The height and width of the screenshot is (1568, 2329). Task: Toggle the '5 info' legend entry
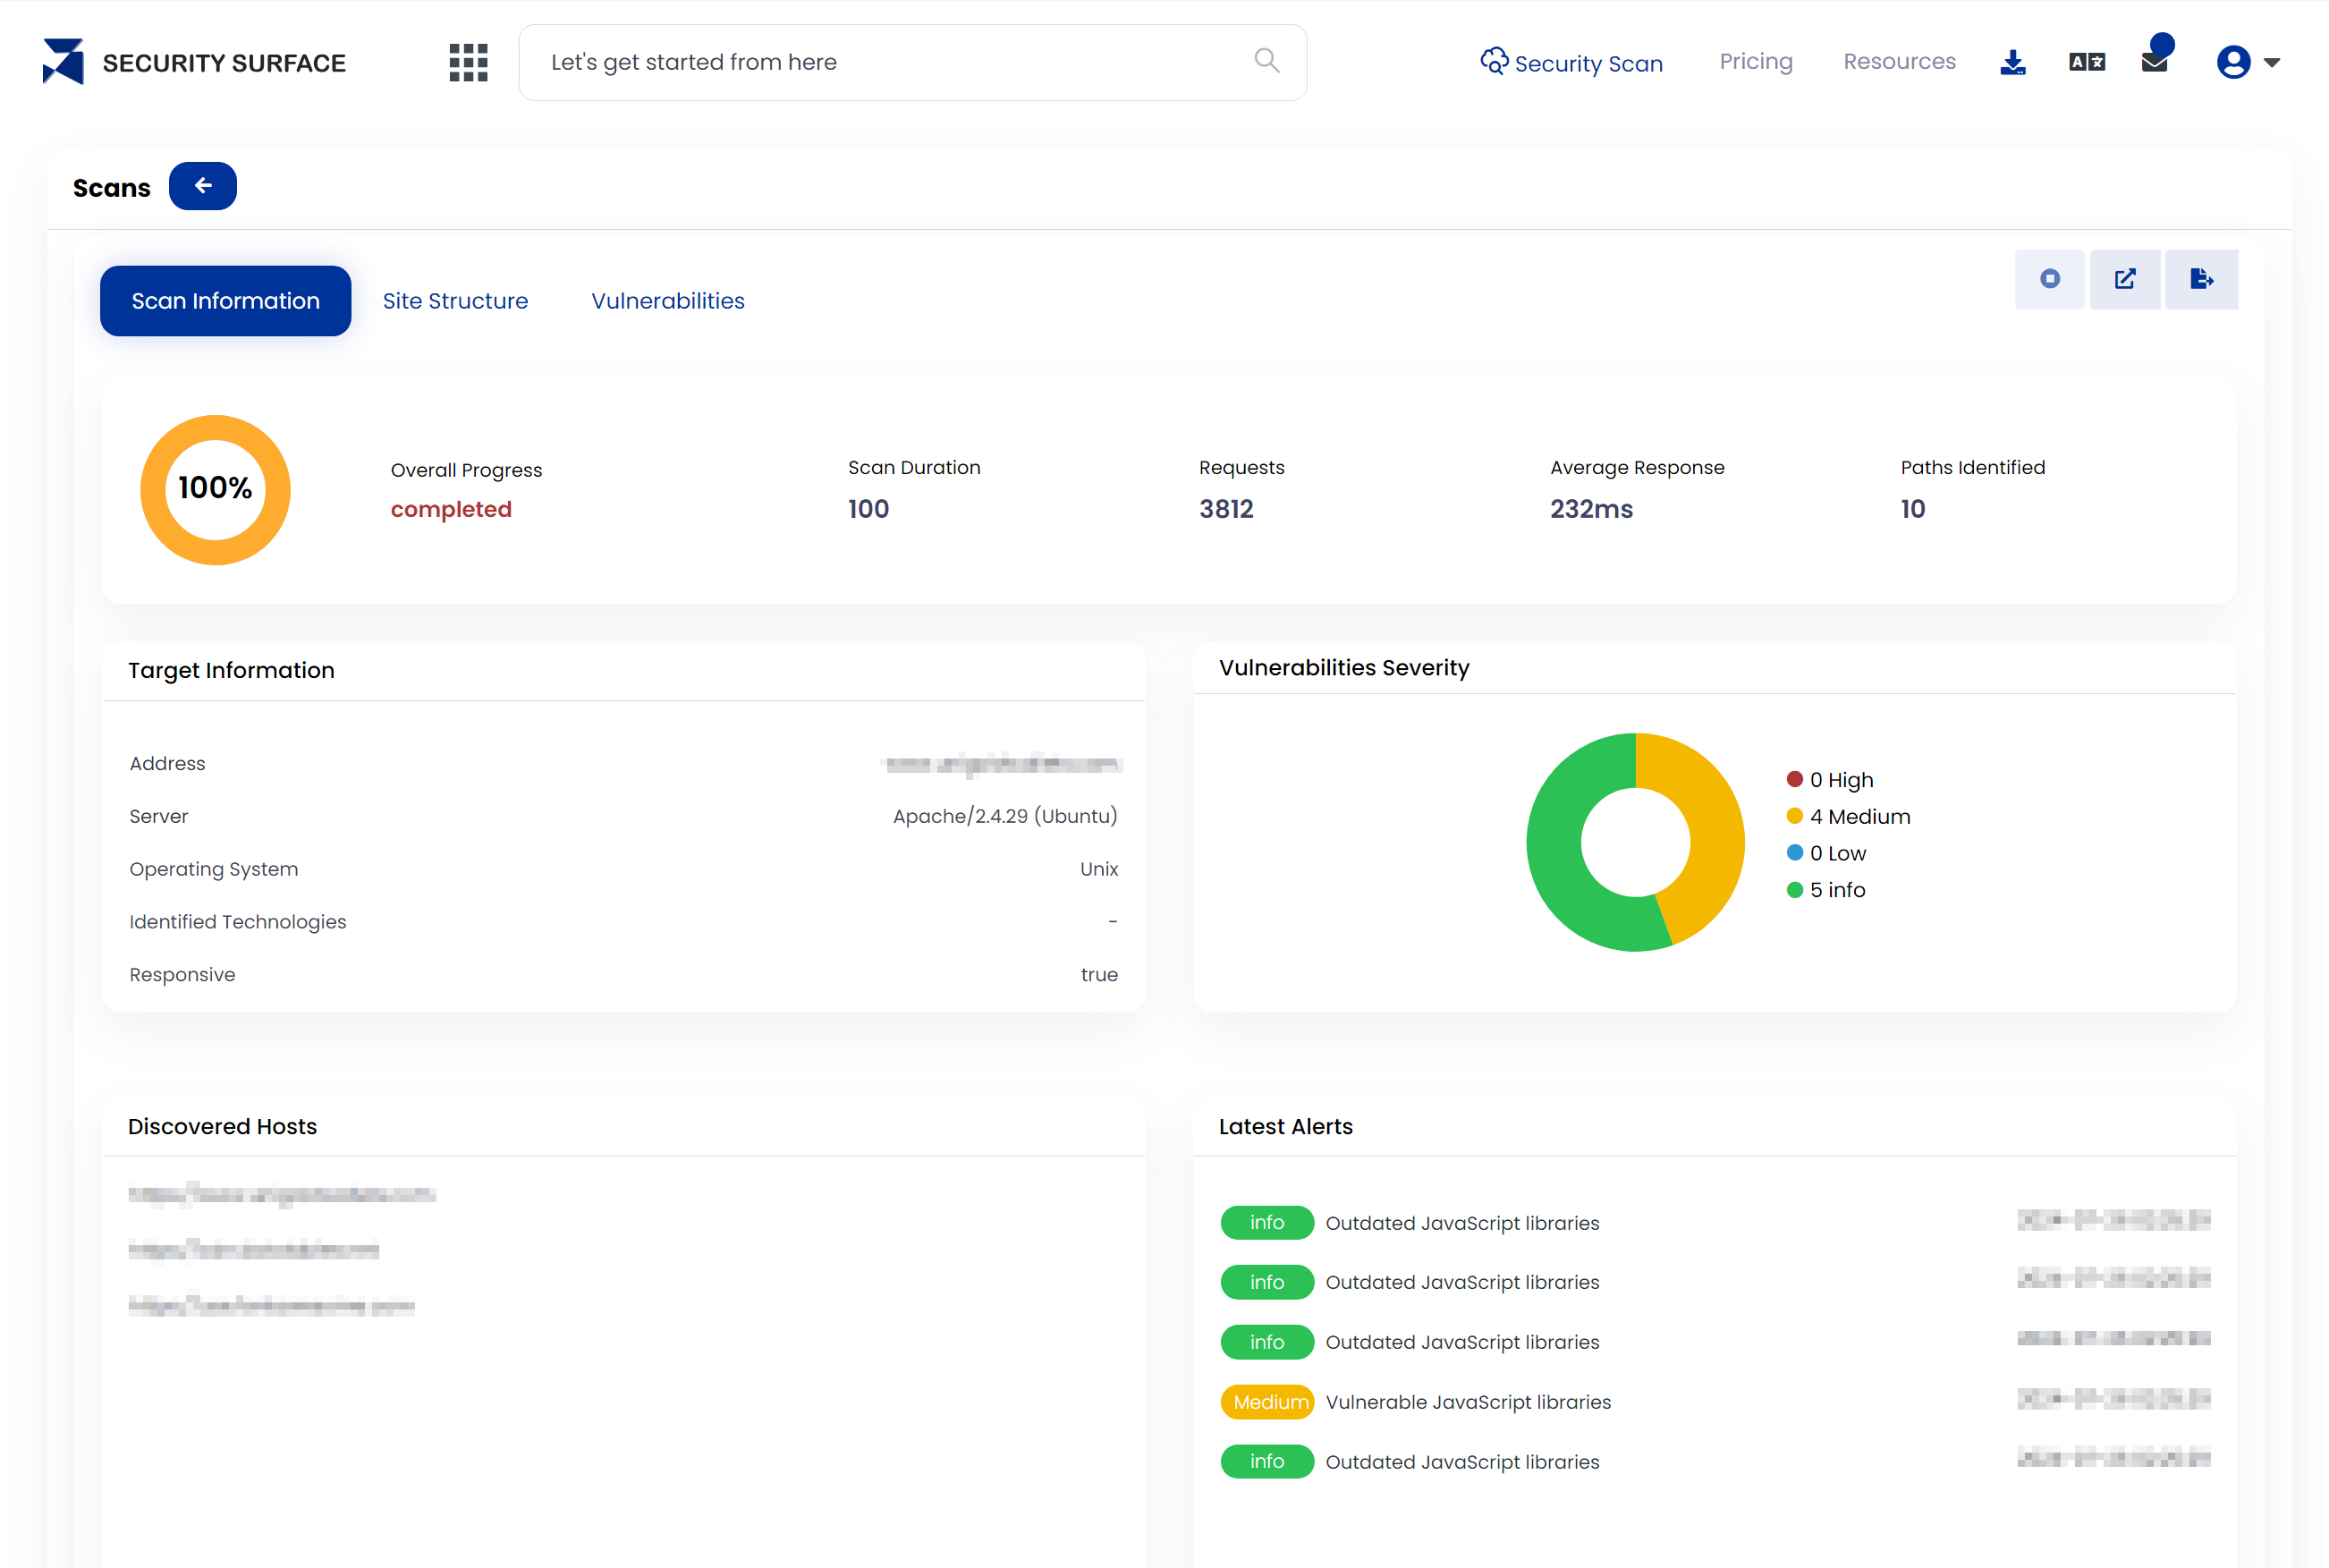click(x=1826, y=890)
